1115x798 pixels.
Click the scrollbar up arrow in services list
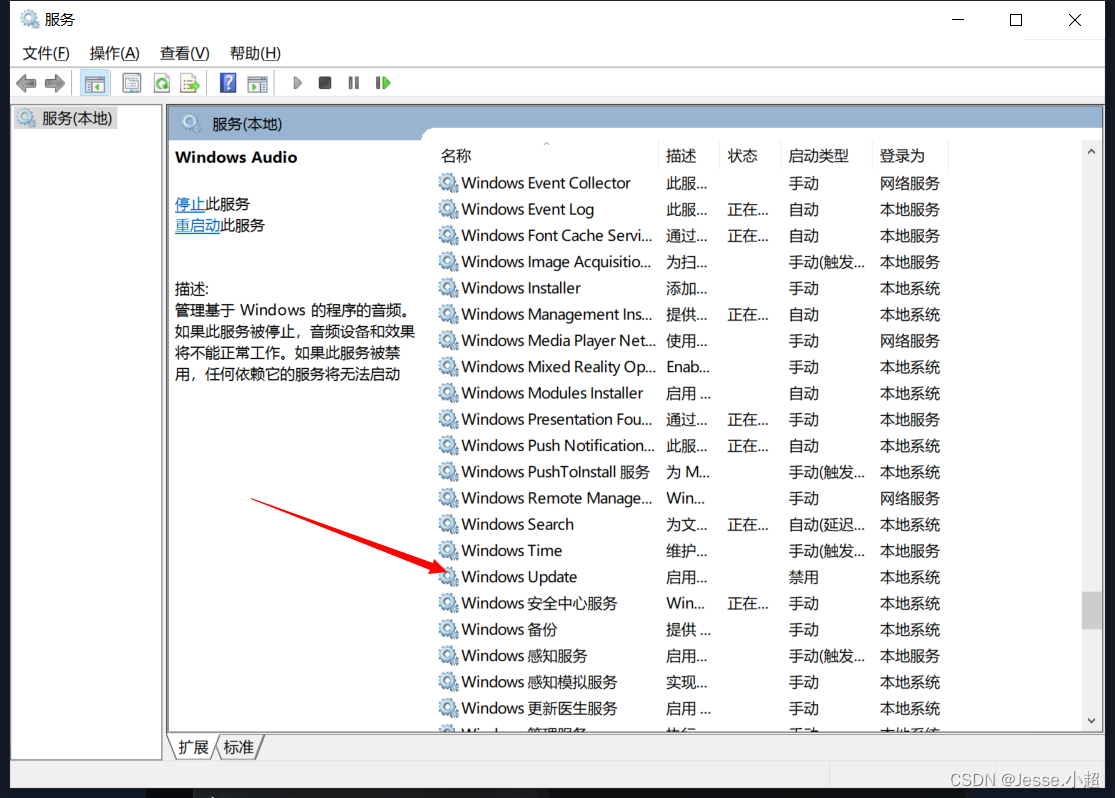[x=1092, y=151]
